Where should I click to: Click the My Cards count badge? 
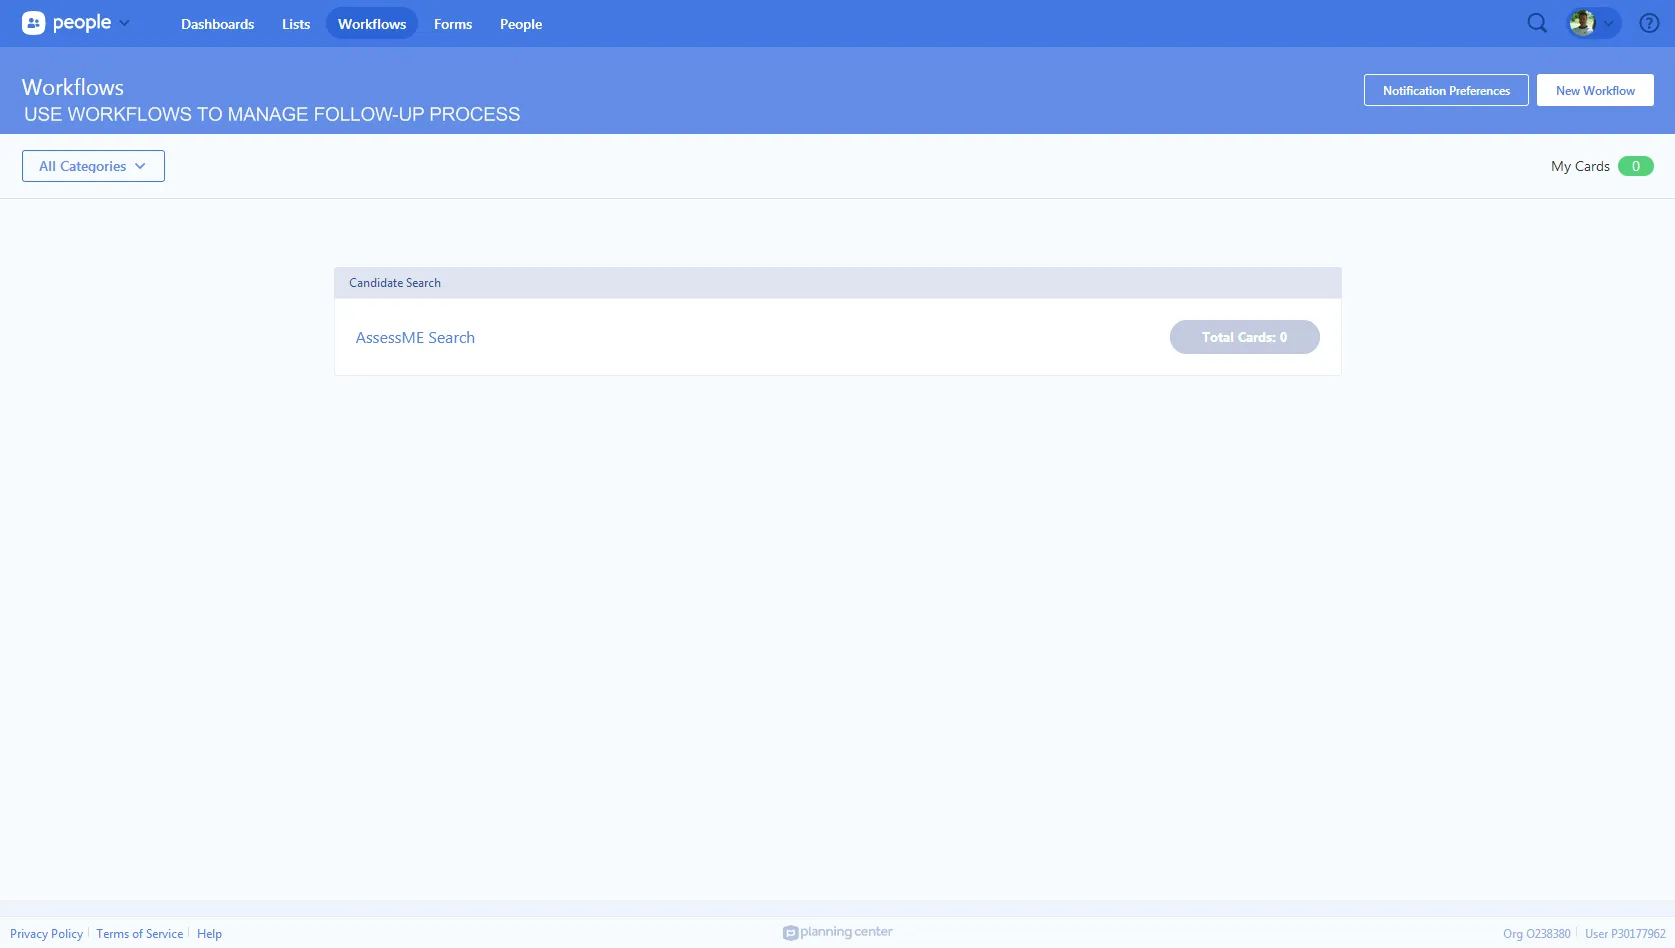[1636, 166]
